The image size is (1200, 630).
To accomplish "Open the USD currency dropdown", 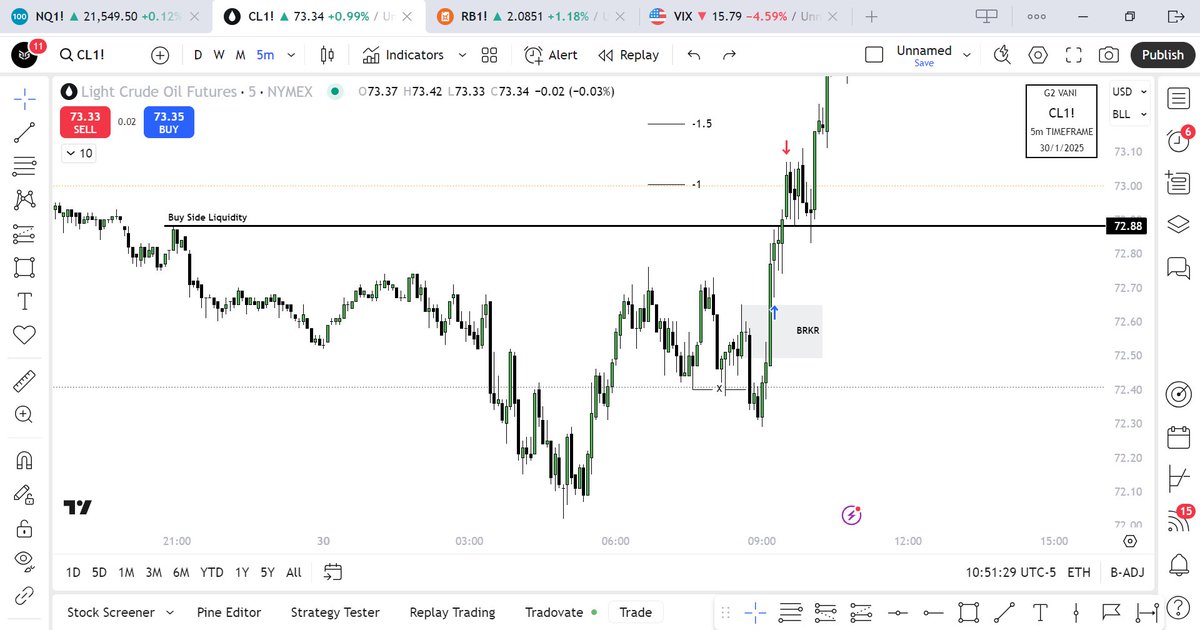I will coord(1130,92).
